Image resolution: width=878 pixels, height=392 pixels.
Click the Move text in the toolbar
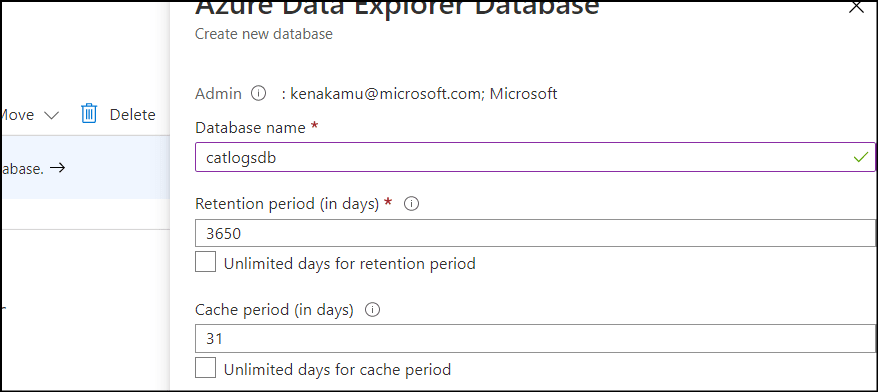(x=18, y=115)
